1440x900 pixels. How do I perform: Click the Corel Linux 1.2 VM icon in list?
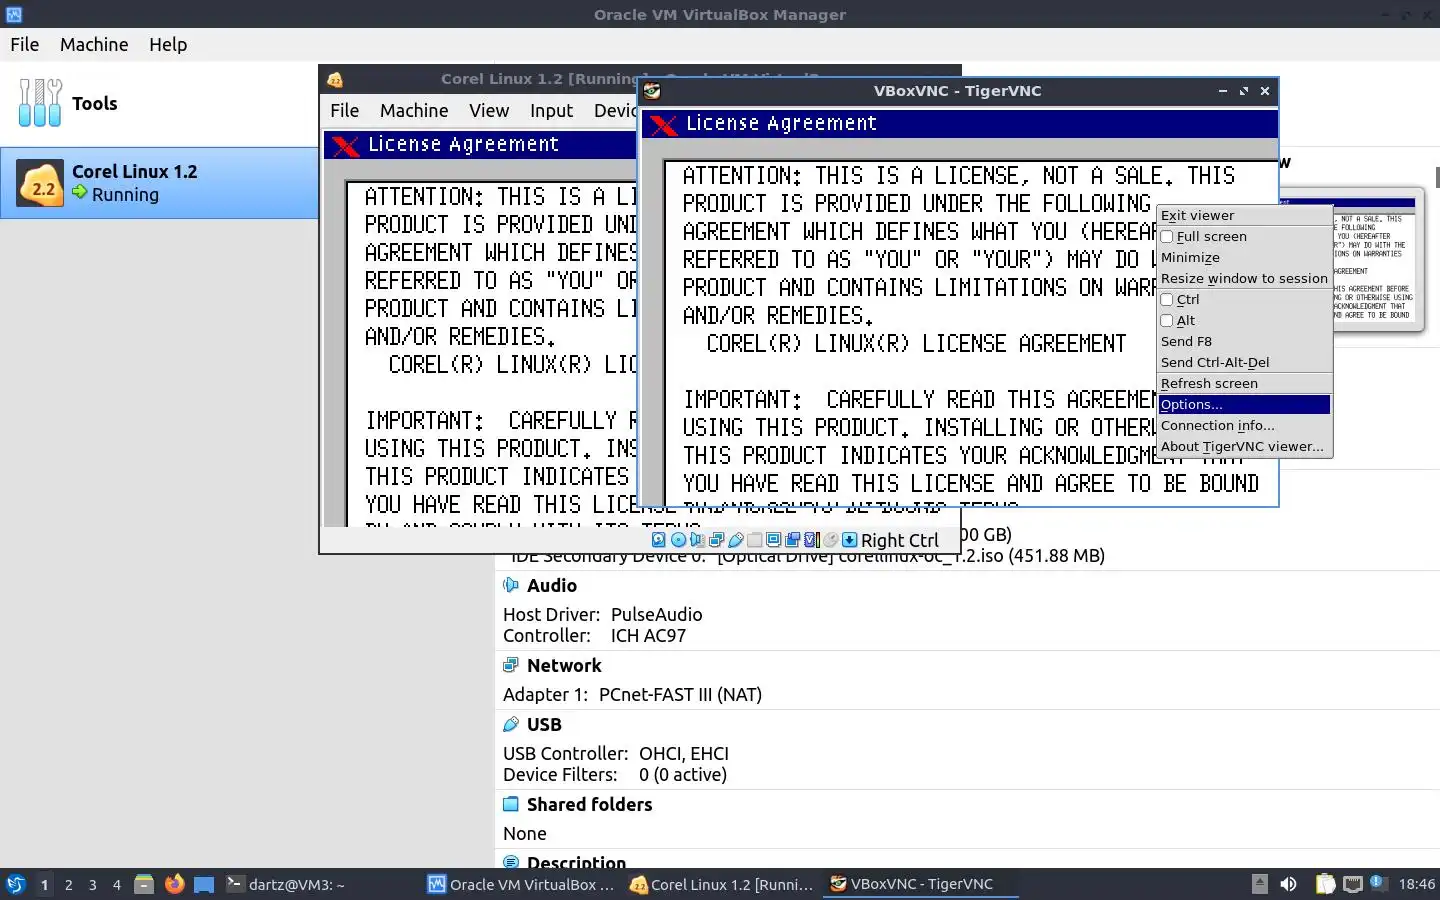[42, 184]
